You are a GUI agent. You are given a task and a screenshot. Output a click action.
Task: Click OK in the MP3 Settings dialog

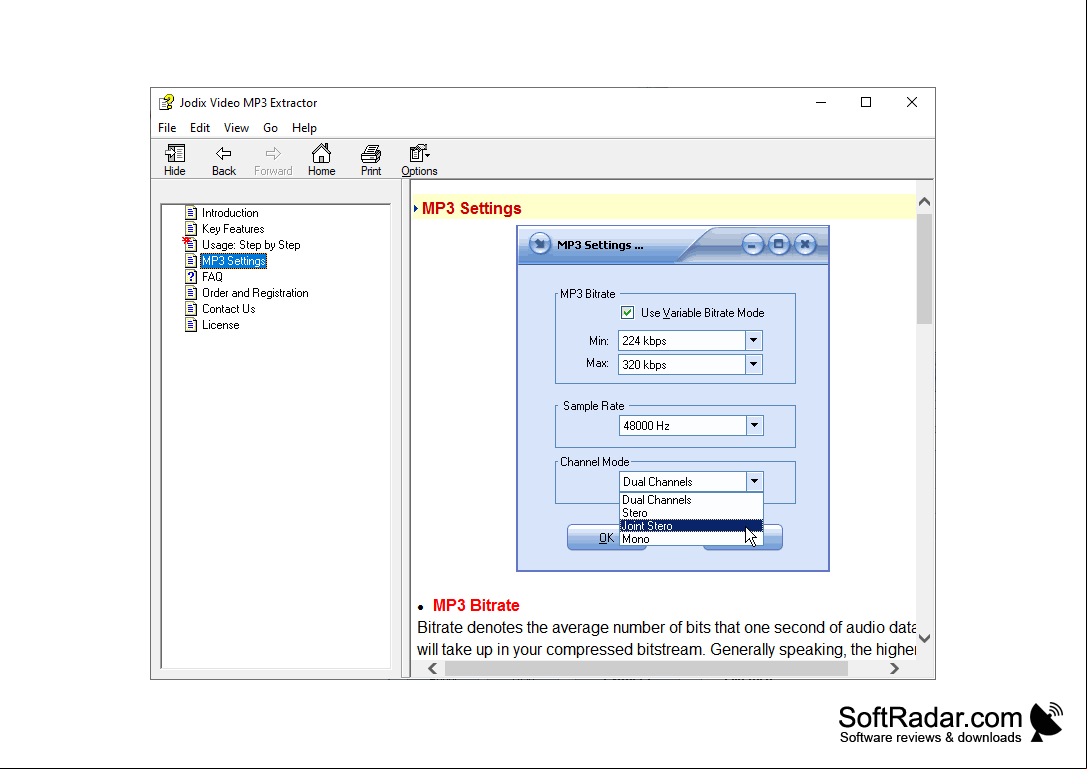[593, 537]
